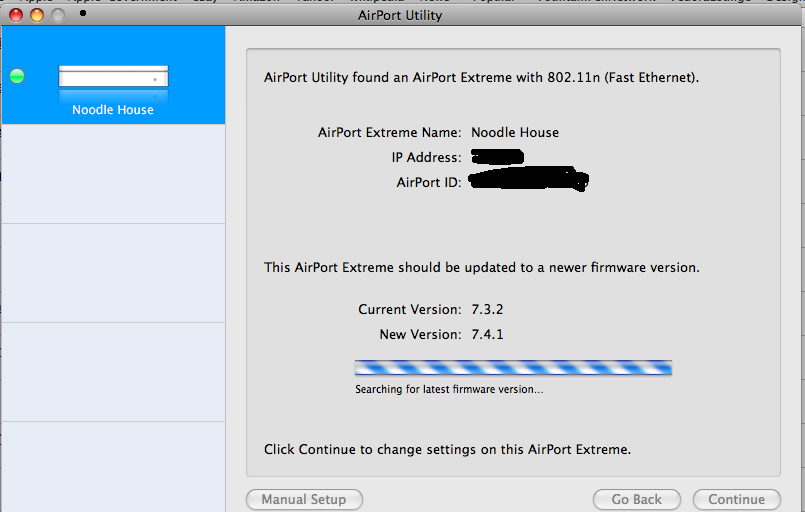Click the firmware update recommendation message
Viewport: 805px width, 512px height.
pyautogui.click(x=482, y=267)
